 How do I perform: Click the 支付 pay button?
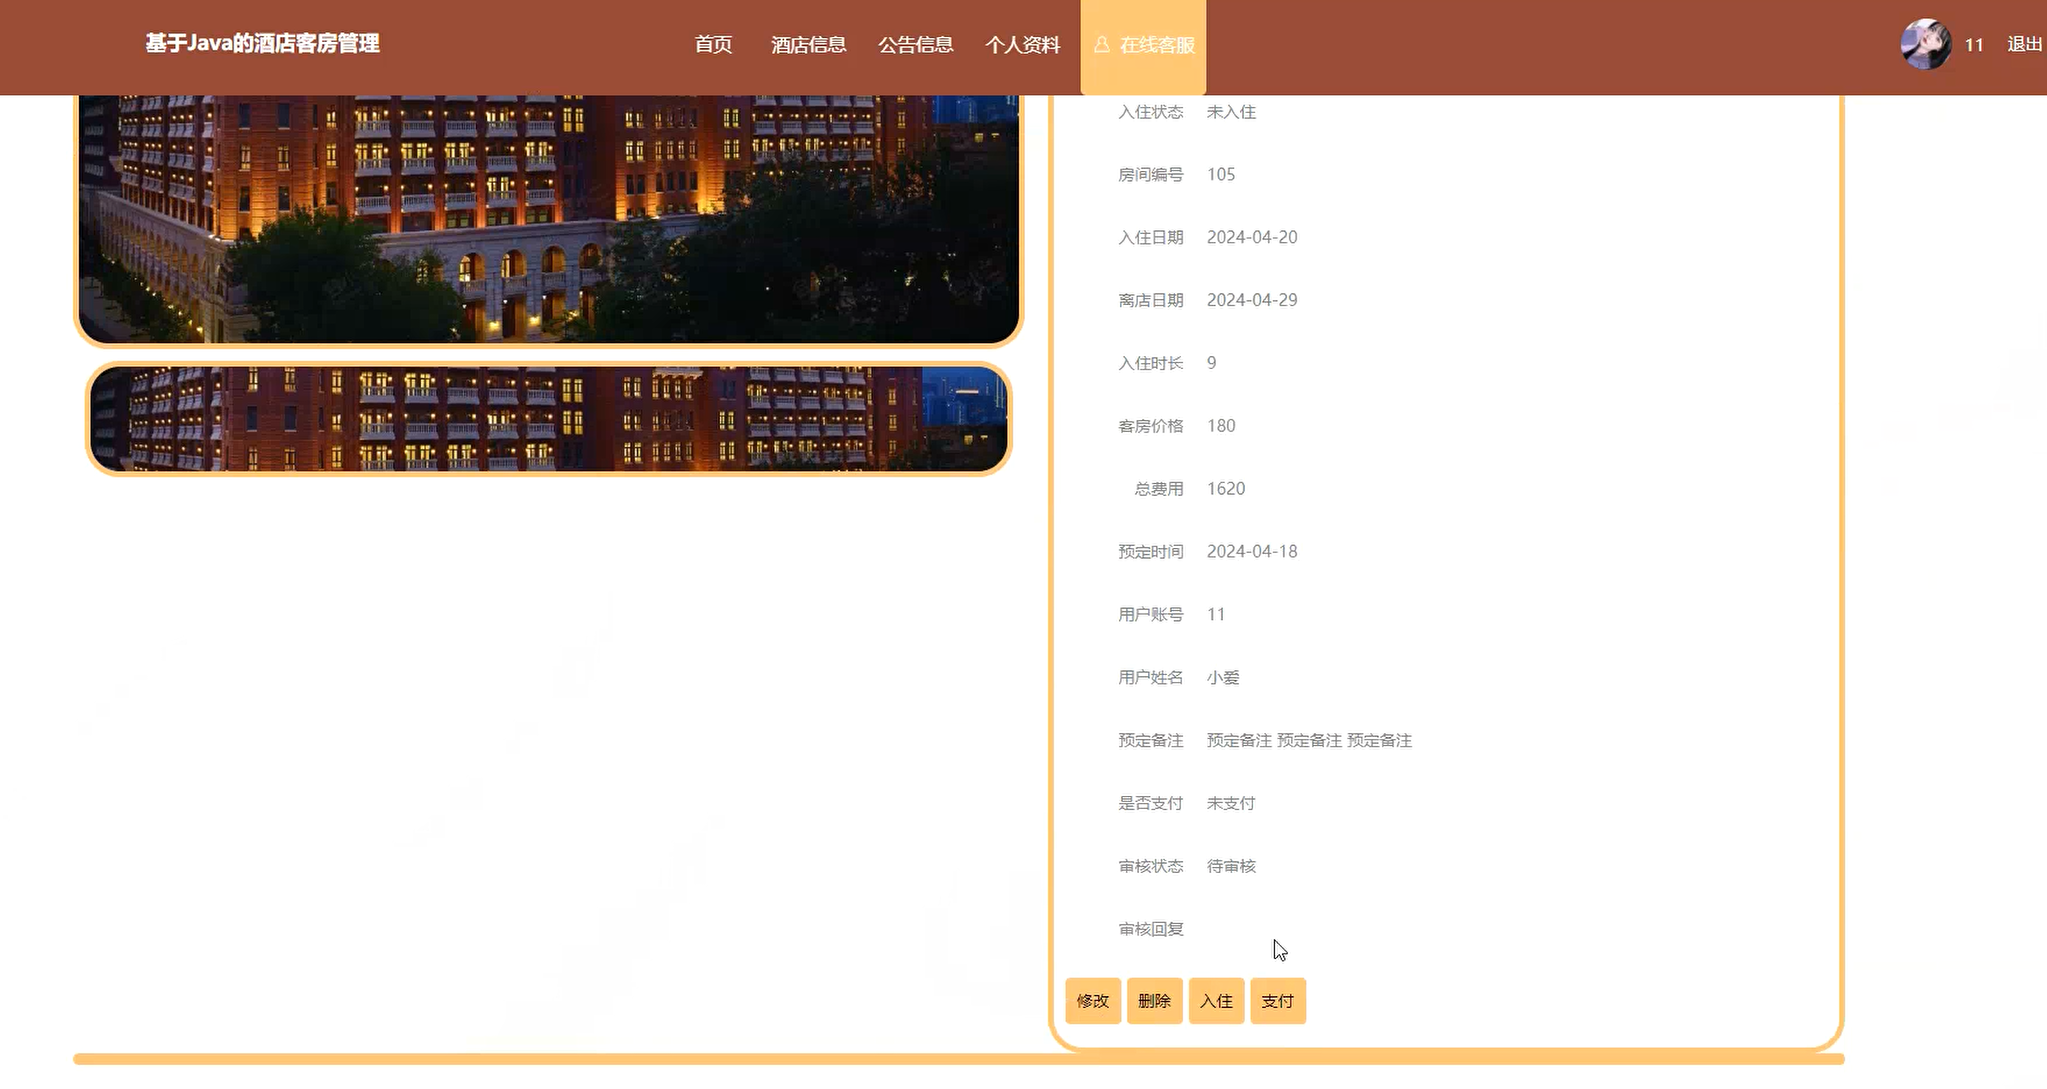click(1278, 1001)
